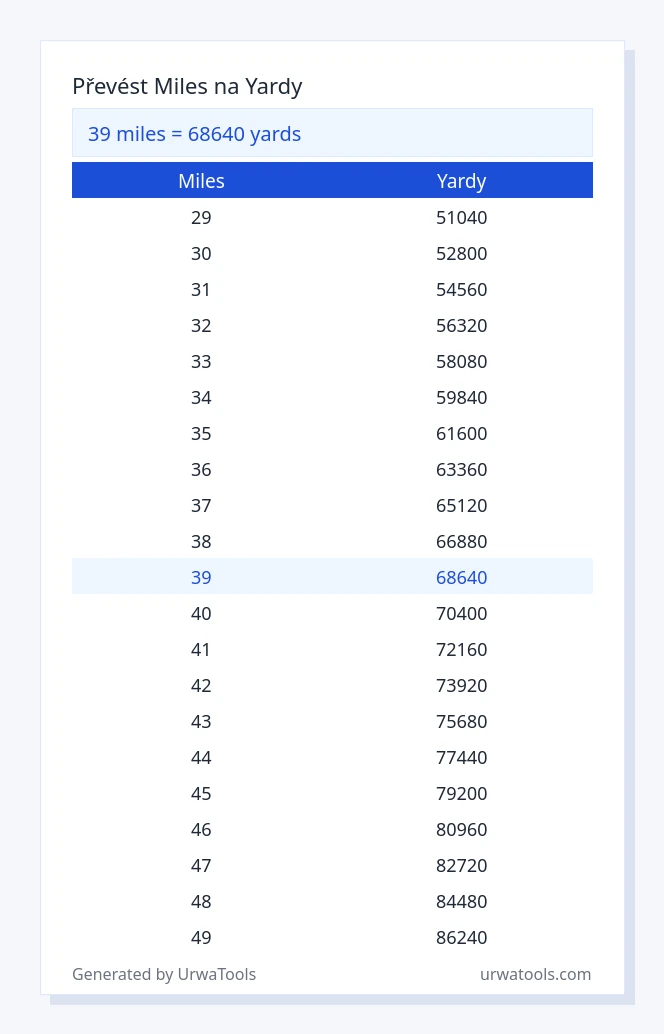Select the 29 miles cell
Screen dimensions: 664x1034
click(x=201, y=218)
